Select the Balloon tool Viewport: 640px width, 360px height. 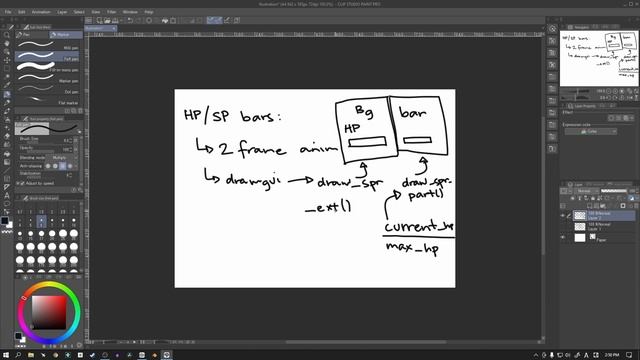7,204
